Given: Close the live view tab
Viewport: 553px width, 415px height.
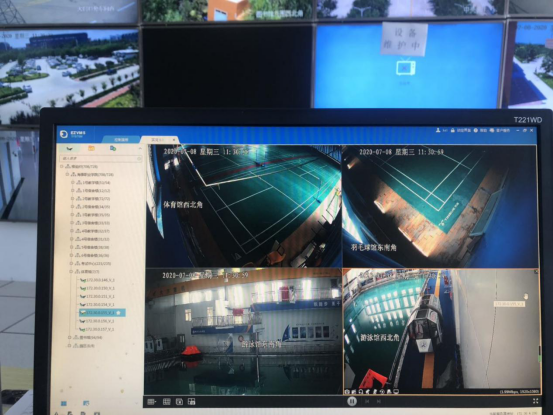Looking at the screenshot, I should pos(174,140).
